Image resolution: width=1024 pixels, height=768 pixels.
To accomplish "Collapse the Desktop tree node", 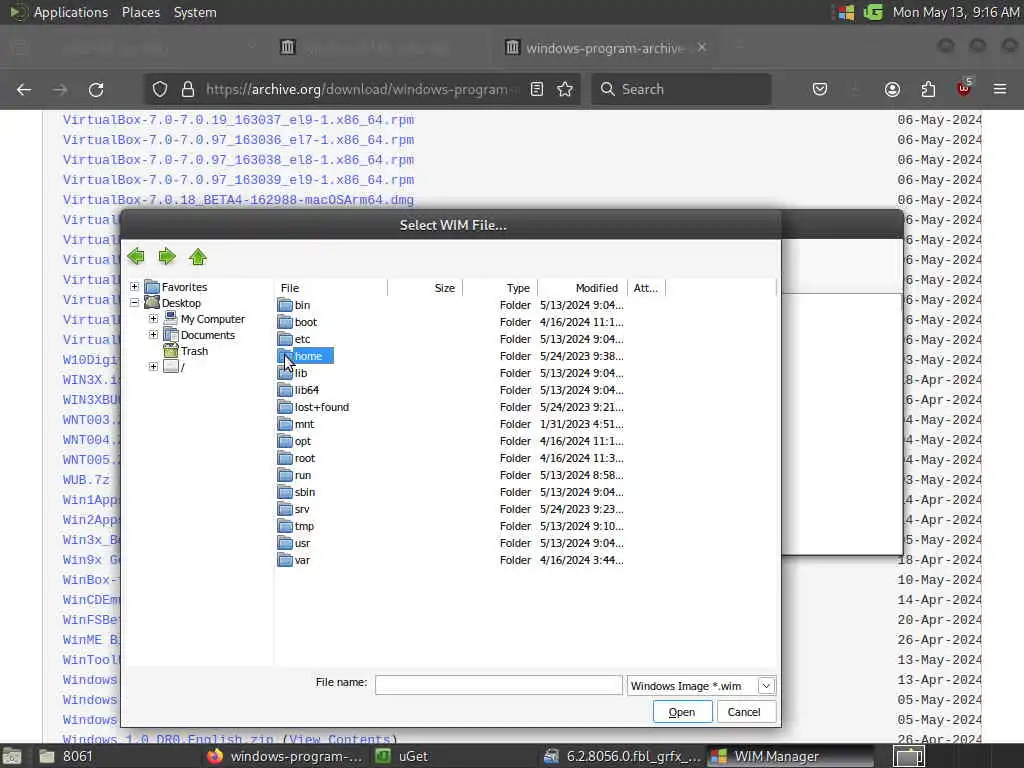I will click(x=135, y=302).
